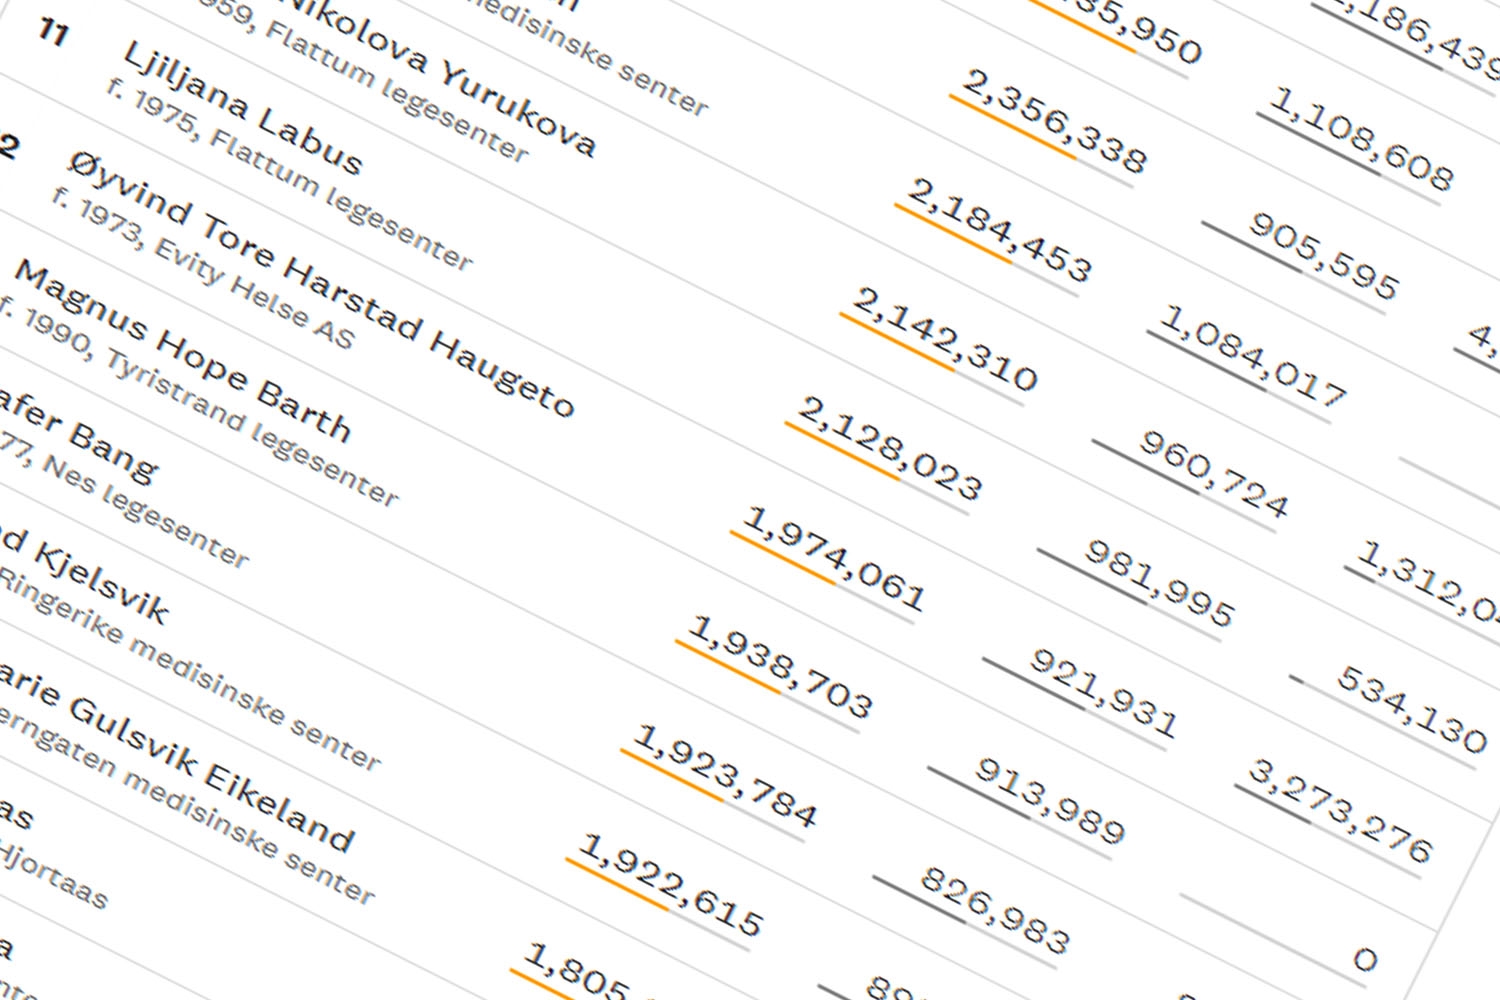Click the number 534,130
The width and height of the screenshot is (1500, 1000).
pos(1412,710)
